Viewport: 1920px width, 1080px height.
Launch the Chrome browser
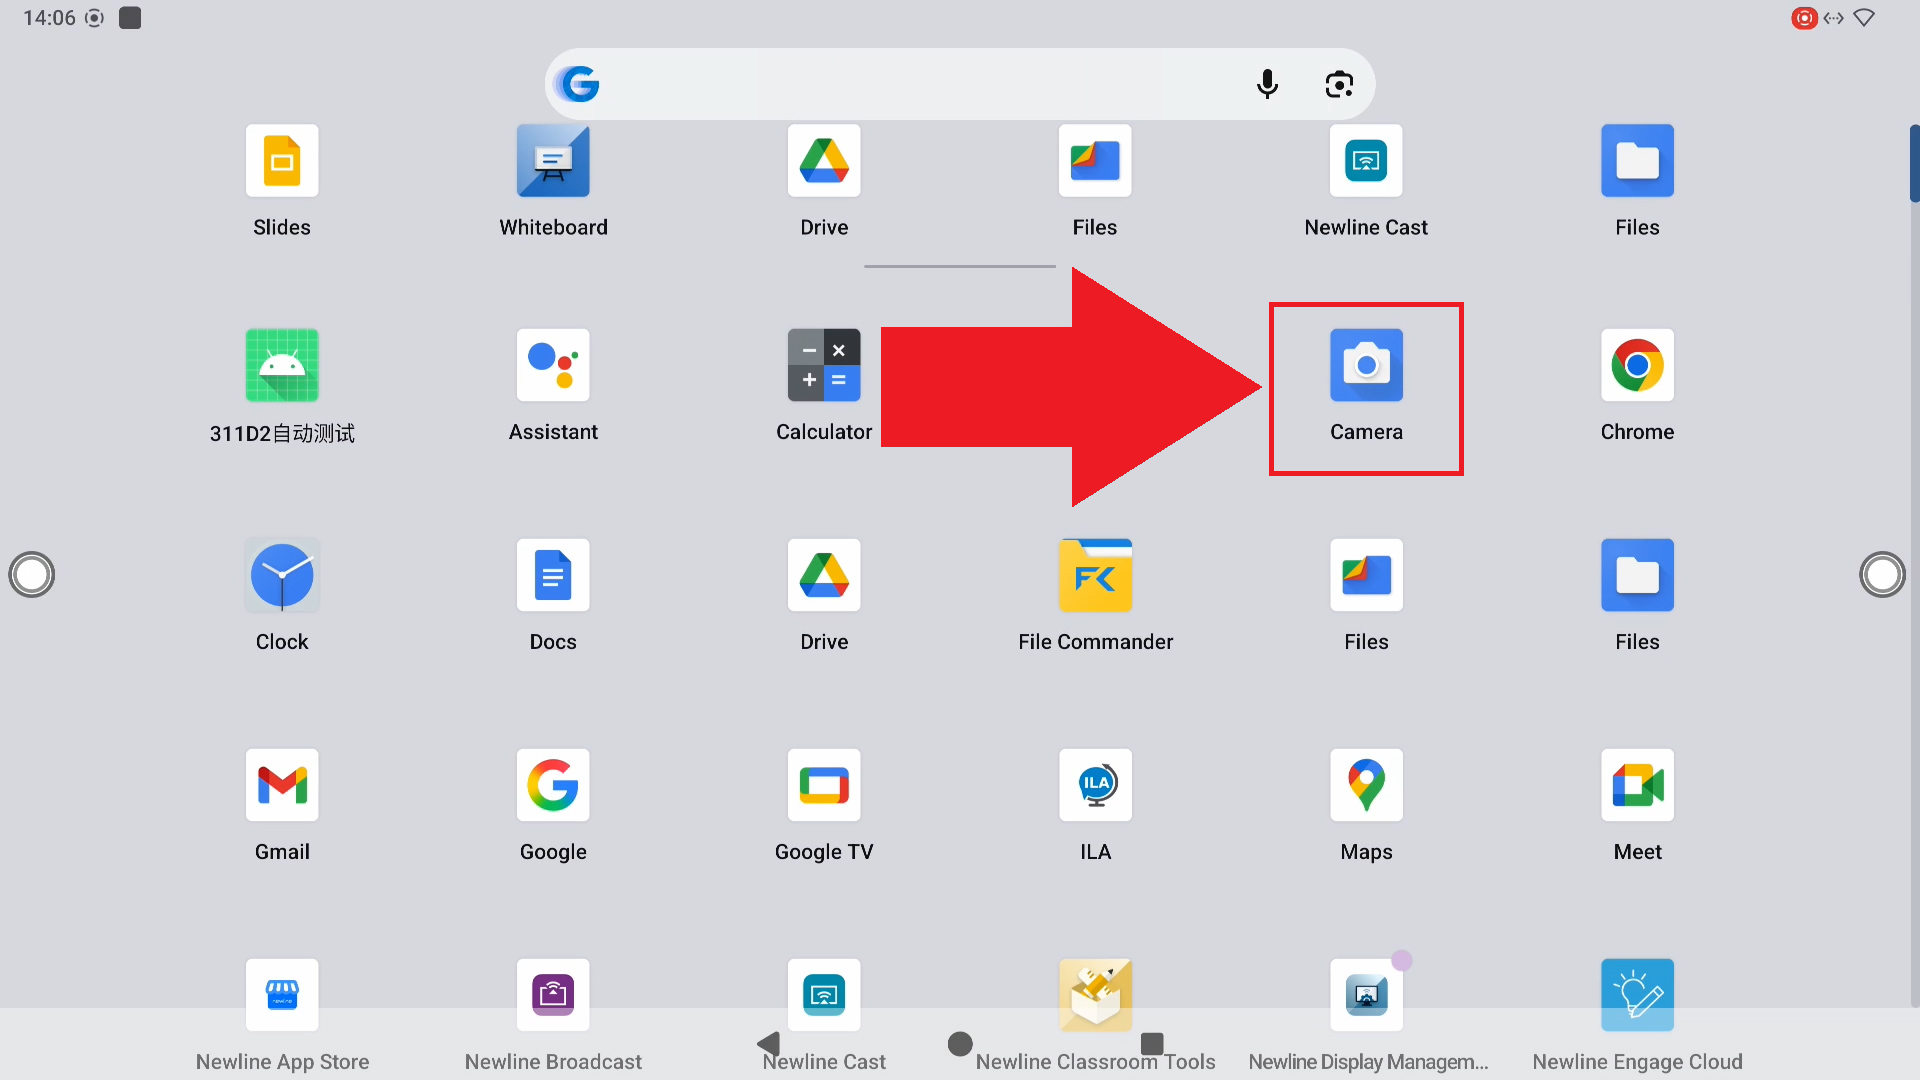[x=1637, y=366]
